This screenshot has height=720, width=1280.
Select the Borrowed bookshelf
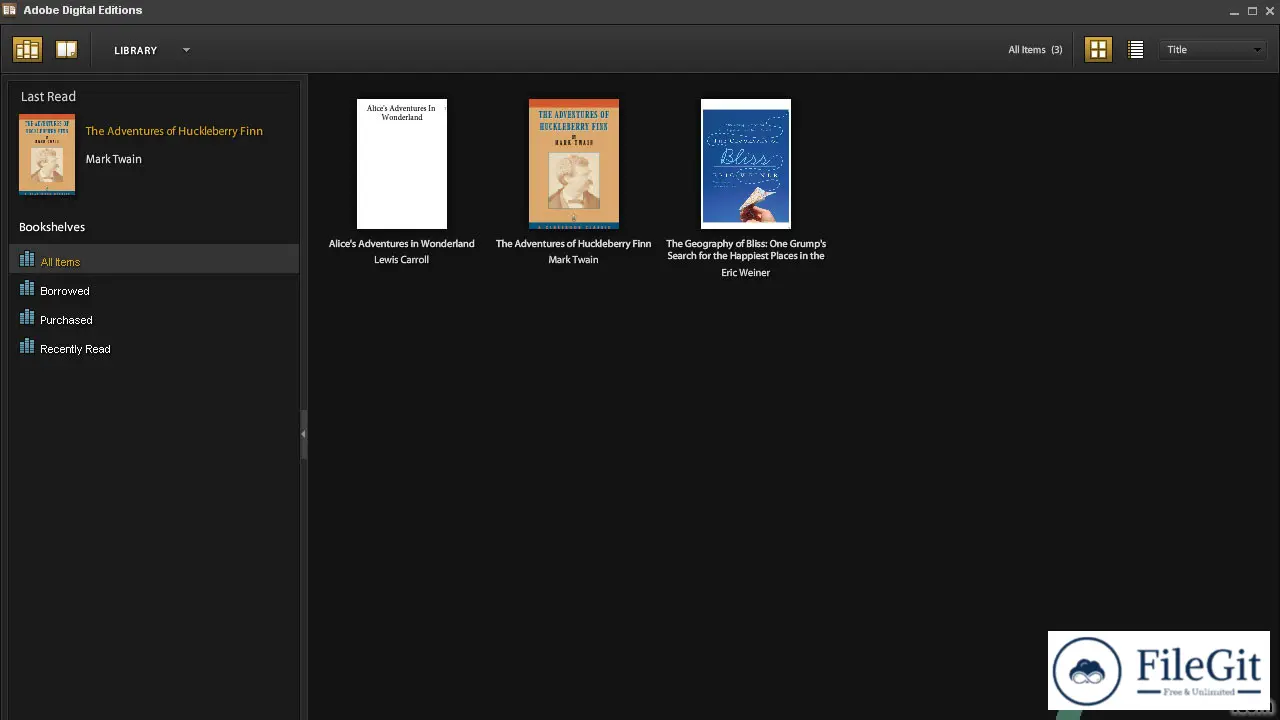point(154,290)
